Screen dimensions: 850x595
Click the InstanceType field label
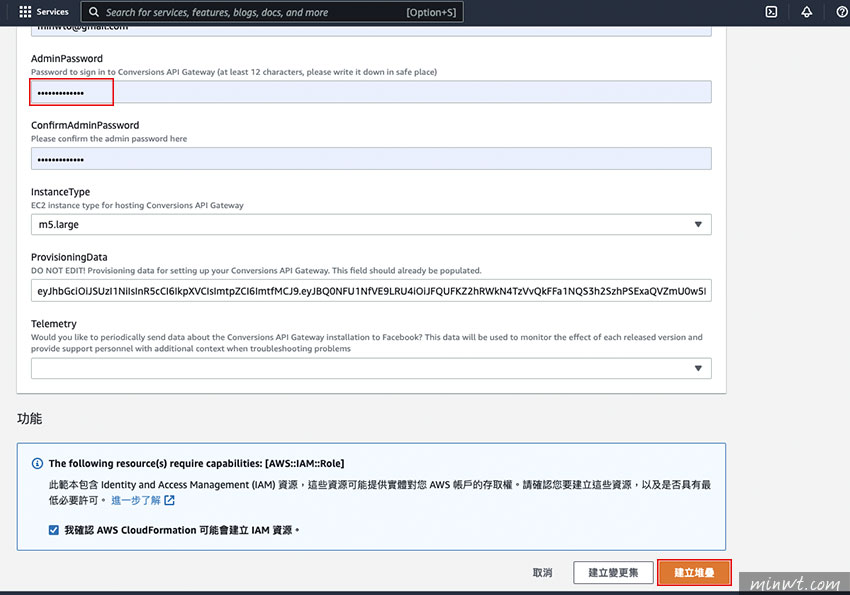[x=61, y=192]
